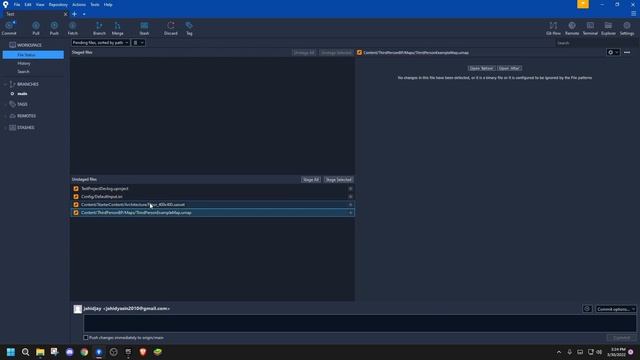Click the commit history clock icon
This screenshot has width=640, height=360.
point(587,309)
